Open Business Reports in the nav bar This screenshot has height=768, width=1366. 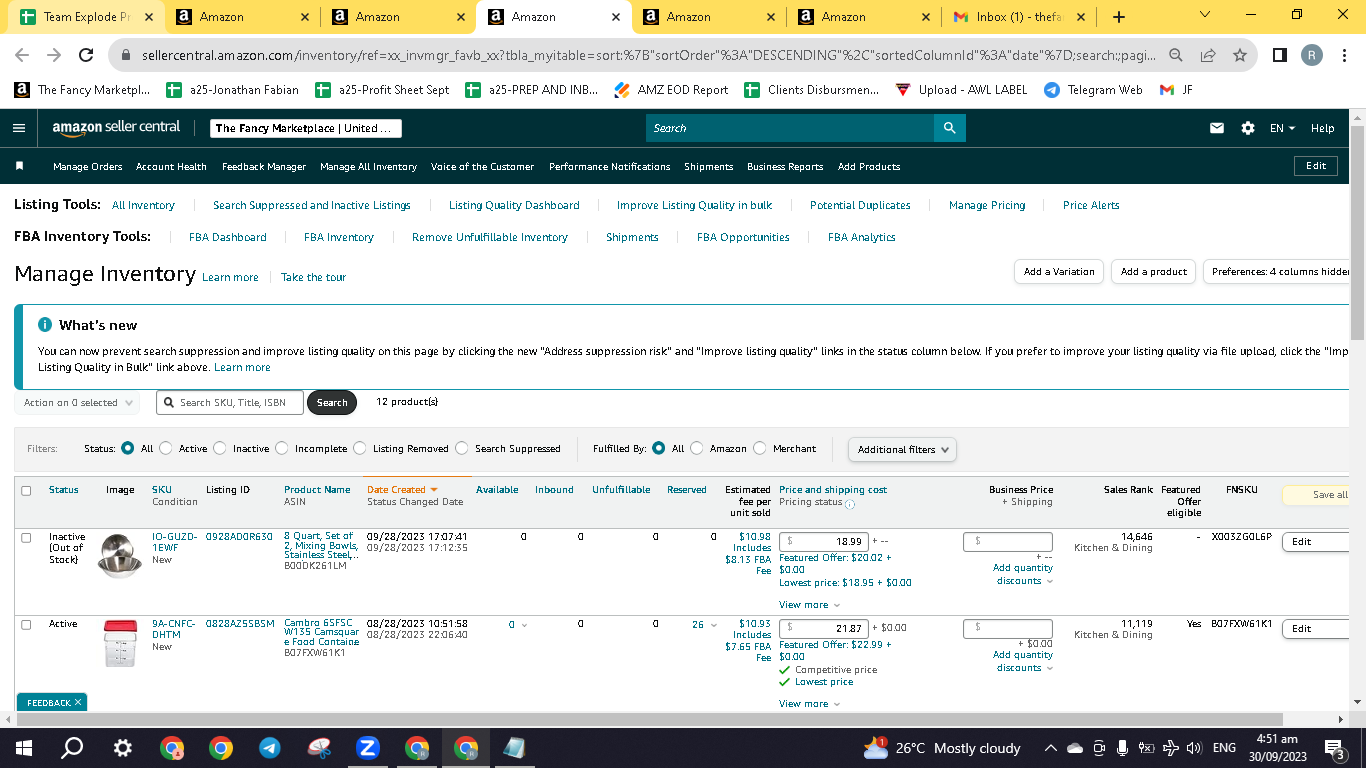785,167
